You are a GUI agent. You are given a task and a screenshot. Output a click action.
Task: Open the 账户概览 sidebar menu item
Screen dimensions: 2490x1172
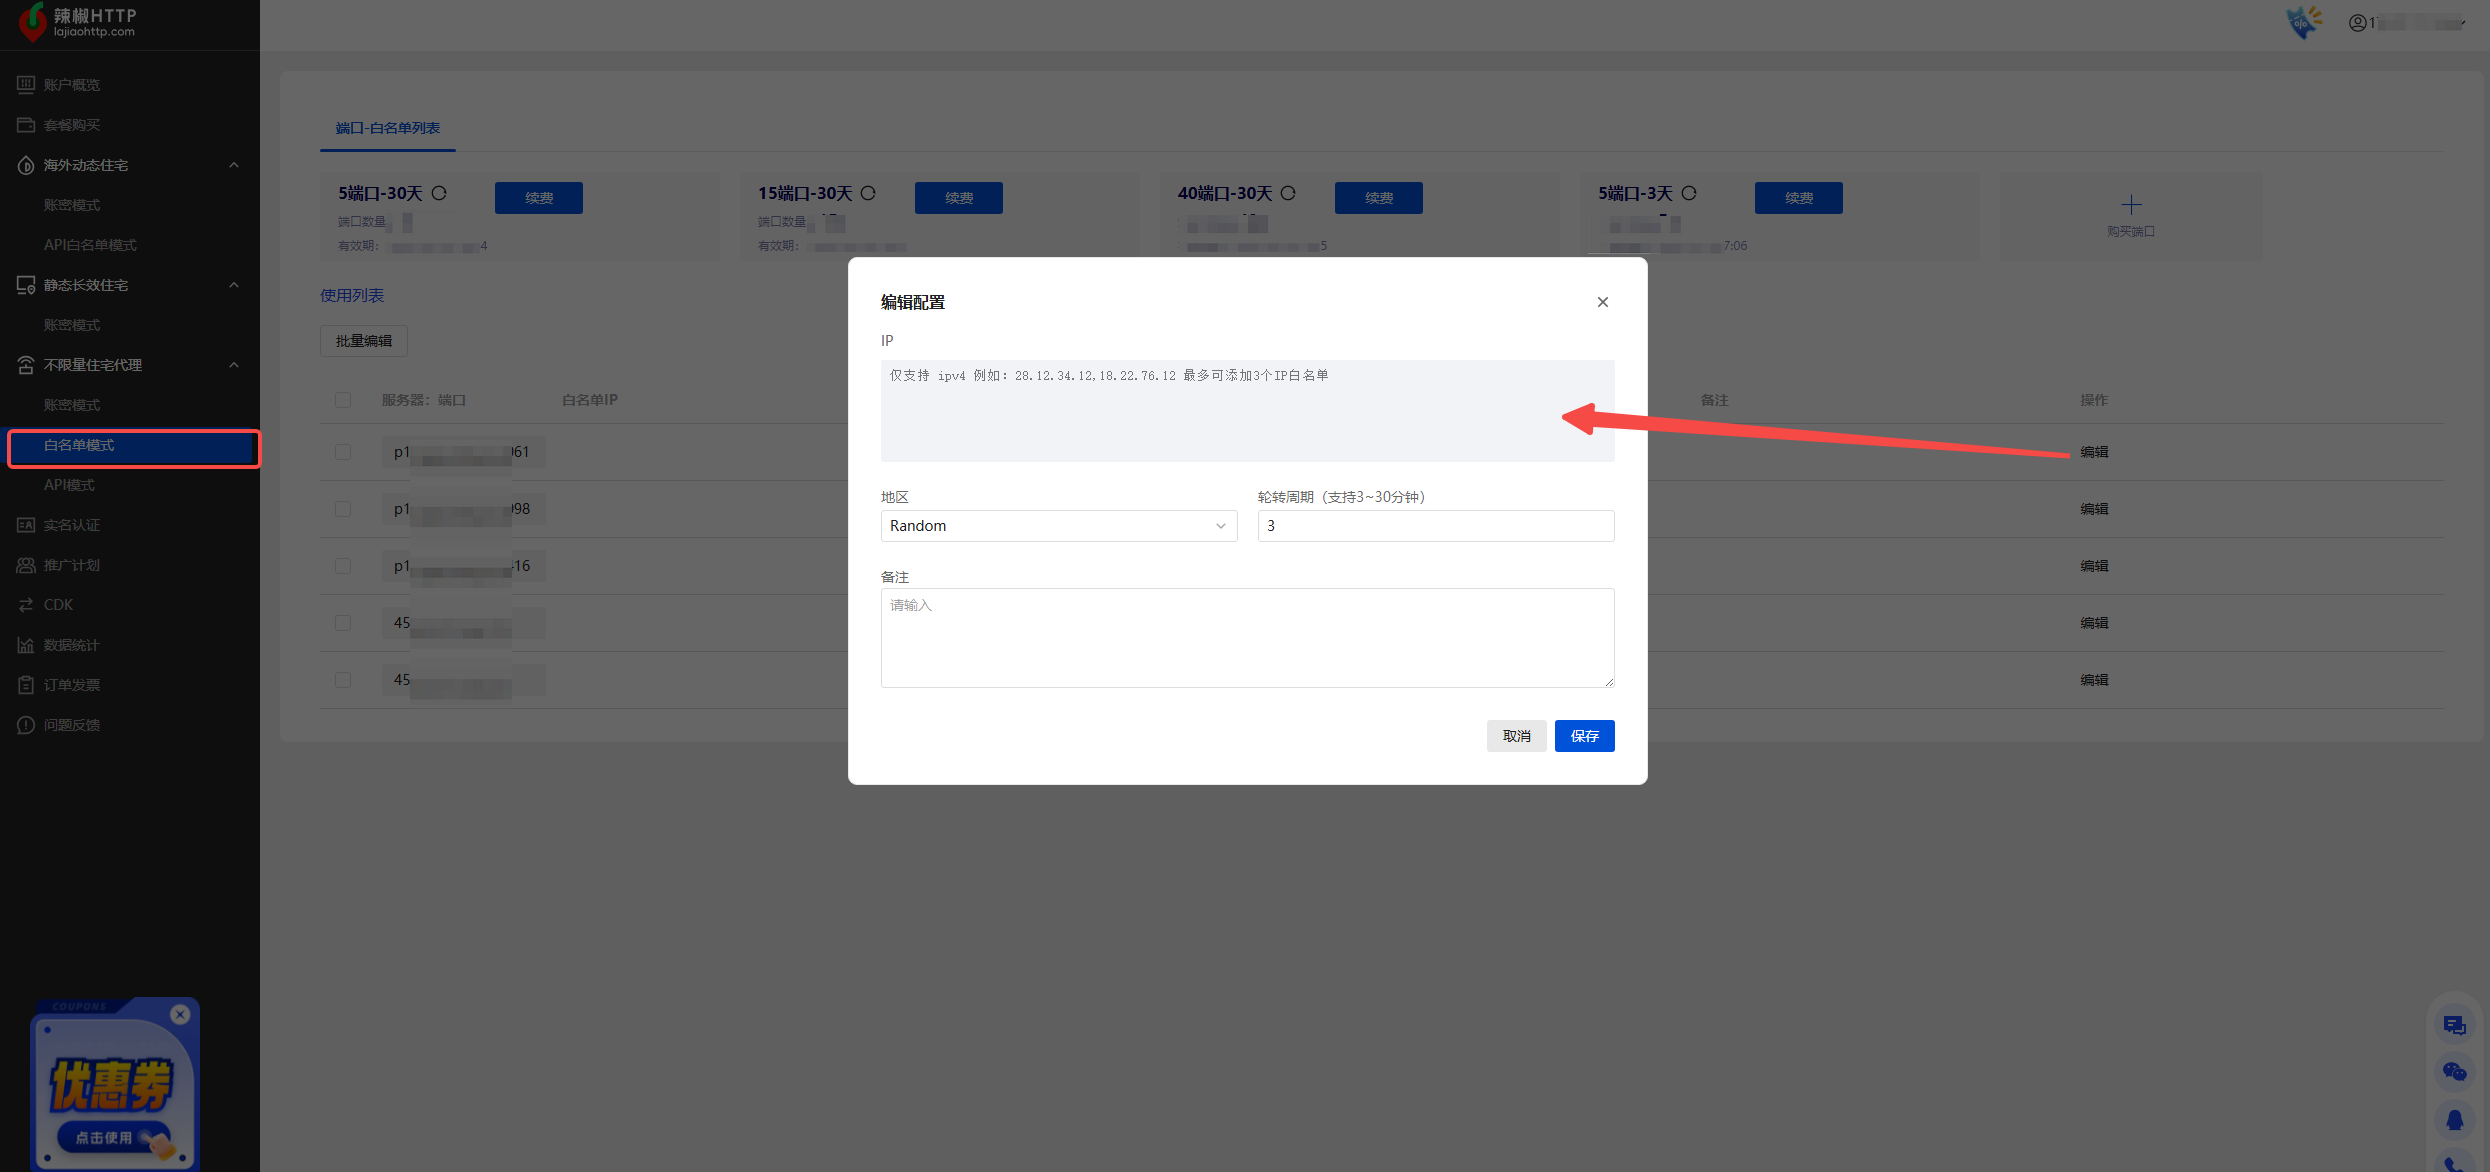click(x=71, y=85)
